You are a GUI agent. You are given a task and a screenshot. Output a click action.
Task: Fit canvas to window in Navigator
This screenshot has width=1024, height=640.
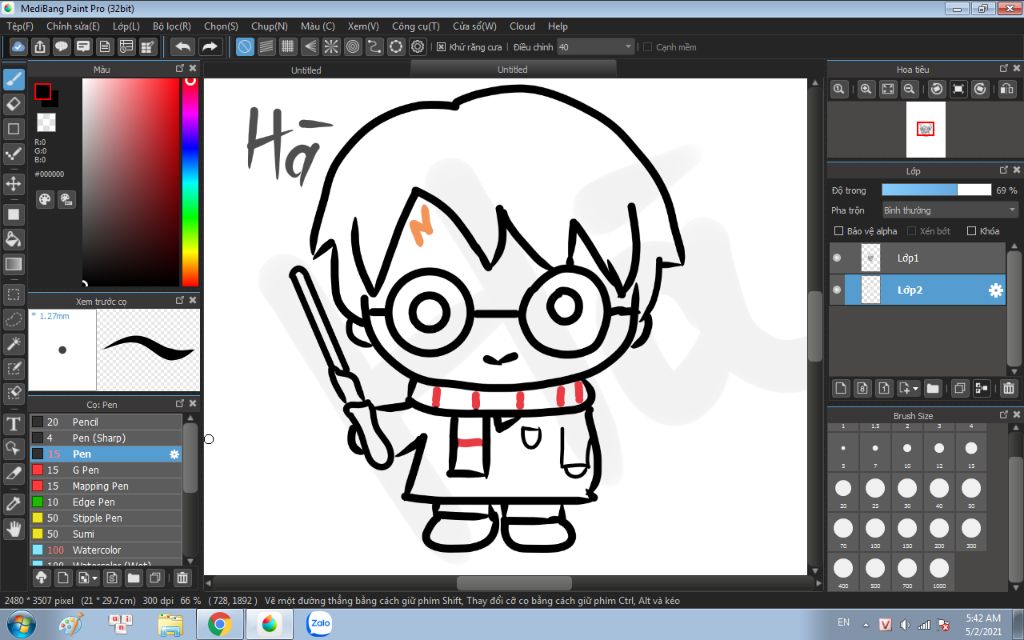pyautogui.click(x=888, y=89)
